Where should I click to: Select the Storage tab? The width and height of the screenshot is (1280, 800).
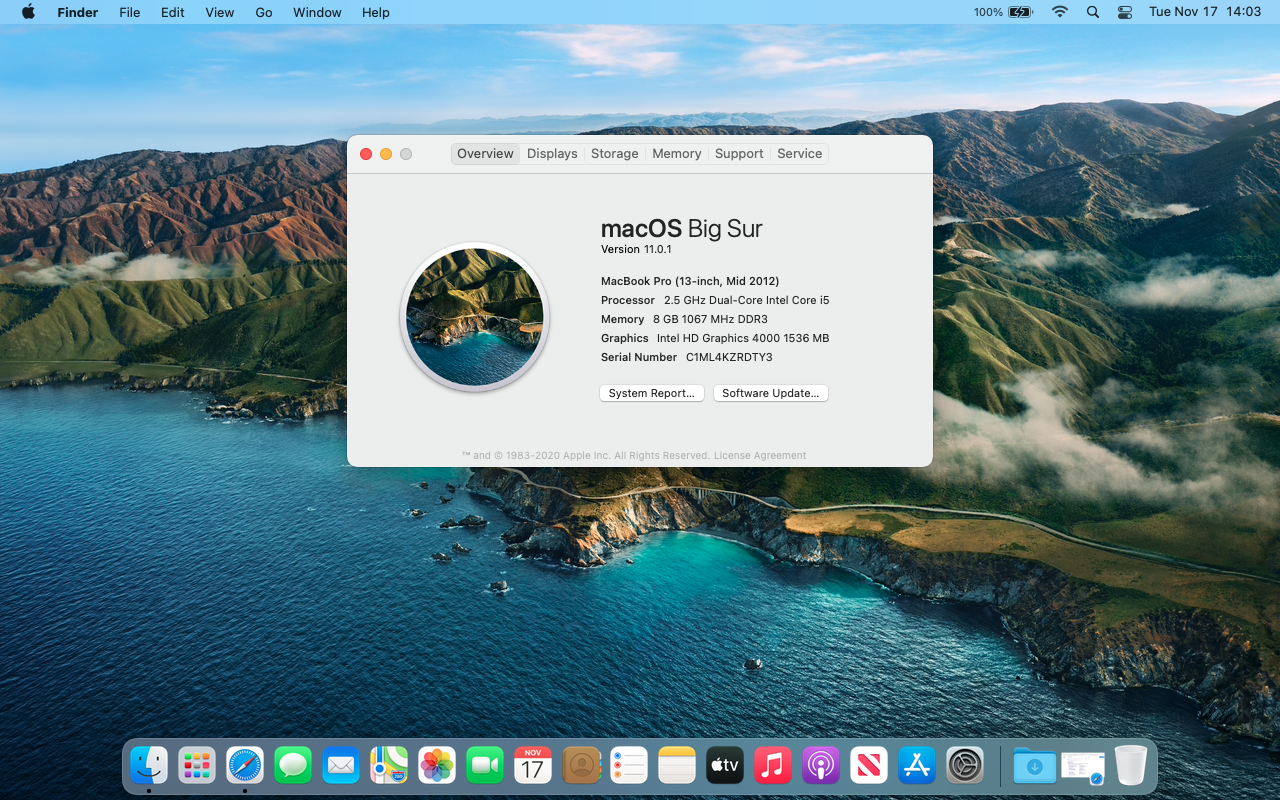614,153
